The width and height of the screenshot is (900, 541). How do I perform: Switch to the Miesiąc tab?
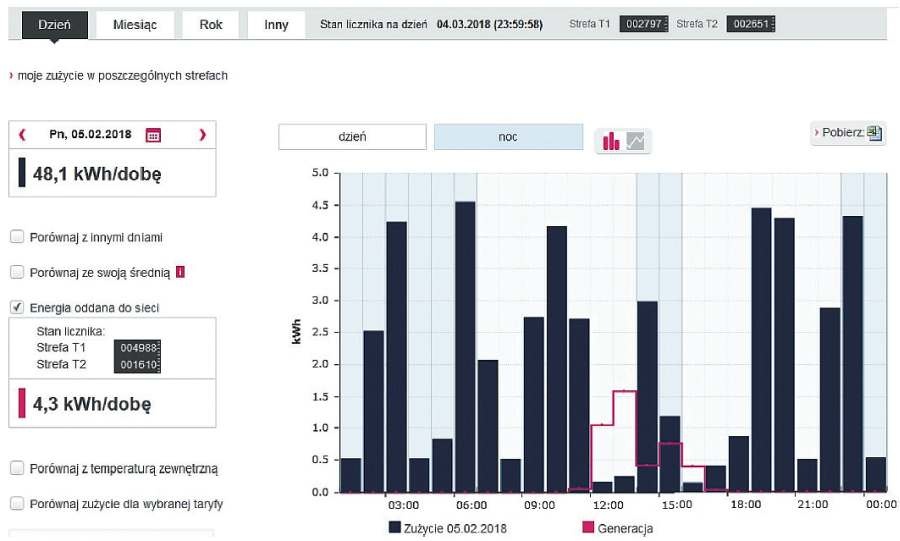point(135,25)
